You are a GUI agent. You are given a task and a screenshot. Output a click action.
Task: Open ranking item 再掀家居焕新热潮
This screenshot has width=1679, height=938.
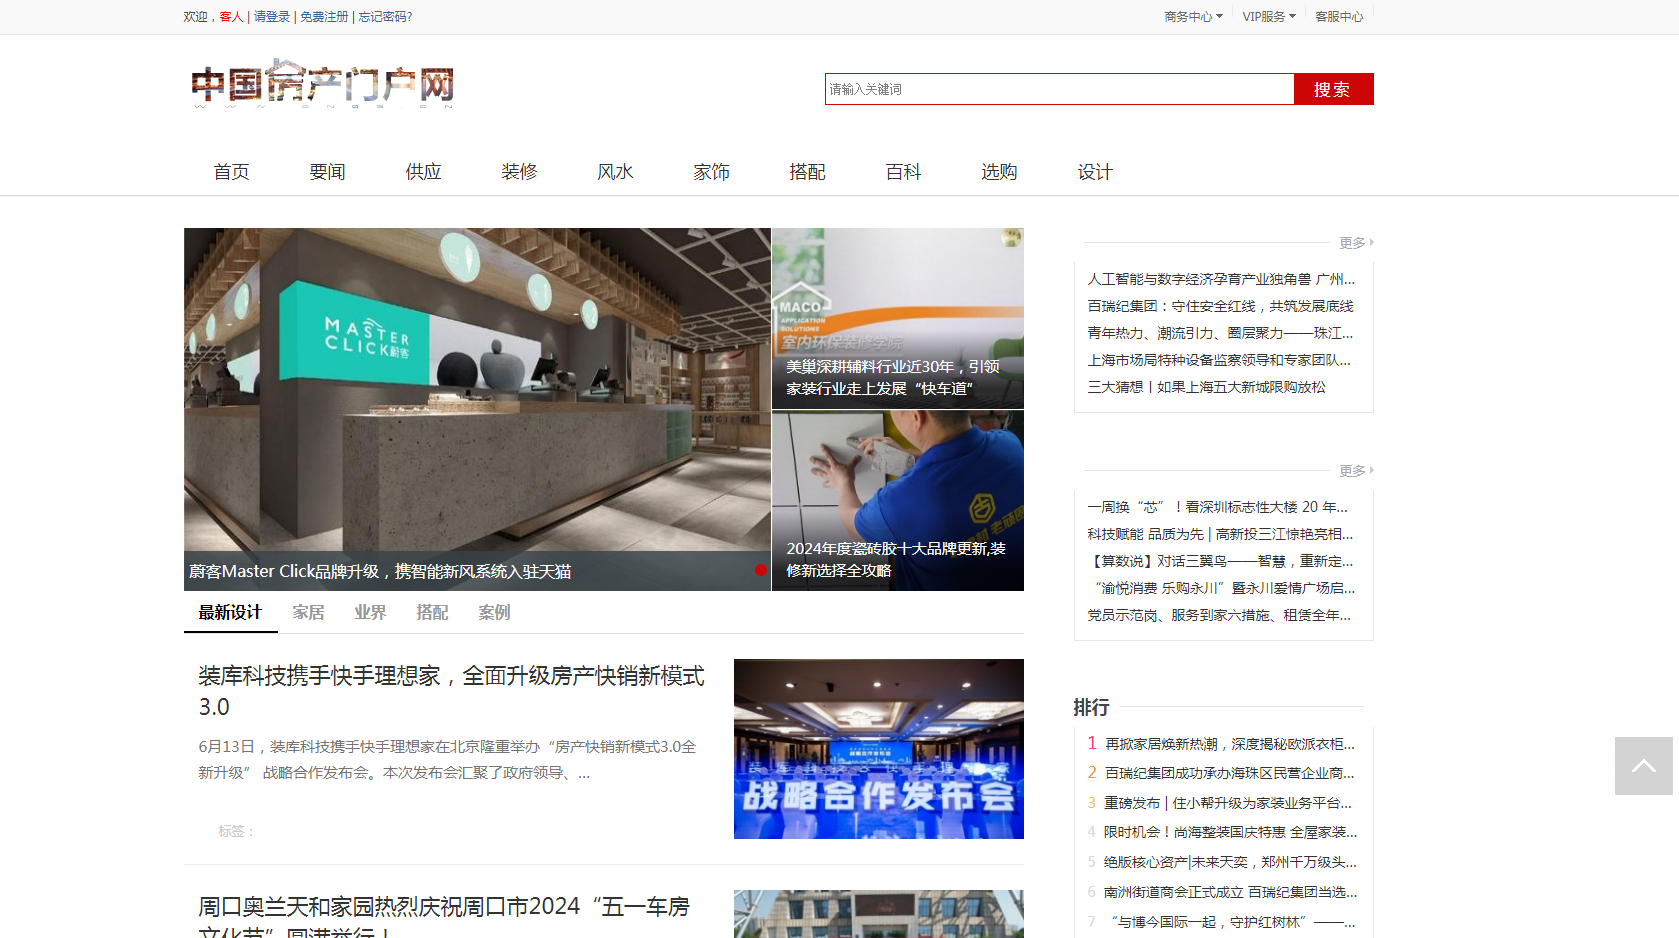(1230, 744)
